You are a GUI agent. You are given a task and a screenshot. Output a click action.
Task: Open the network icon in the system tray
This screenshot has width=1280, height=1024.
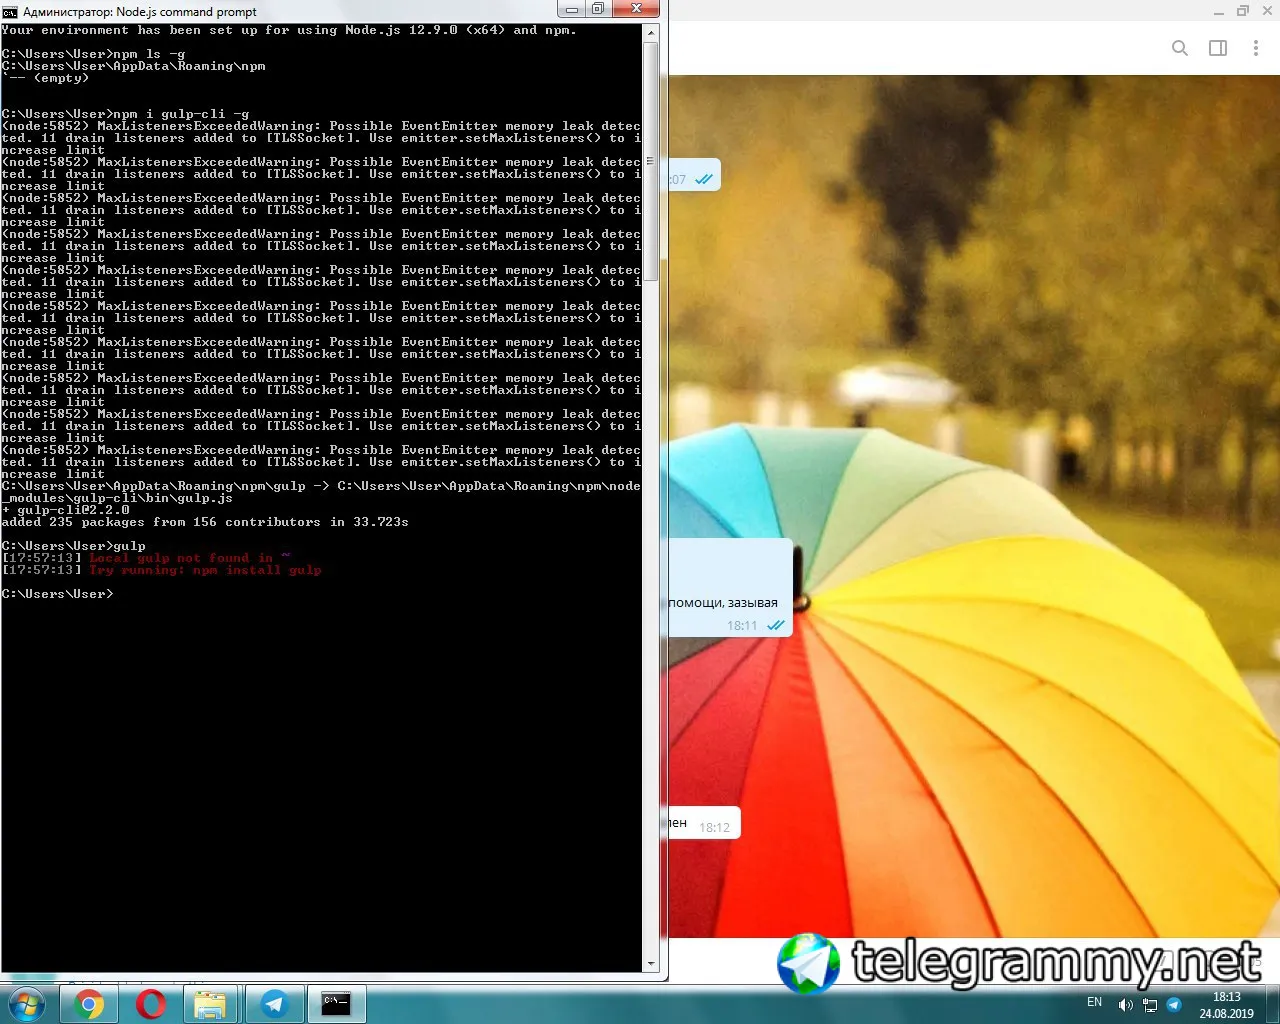pyautogui.click(x=1150, y=1005)
